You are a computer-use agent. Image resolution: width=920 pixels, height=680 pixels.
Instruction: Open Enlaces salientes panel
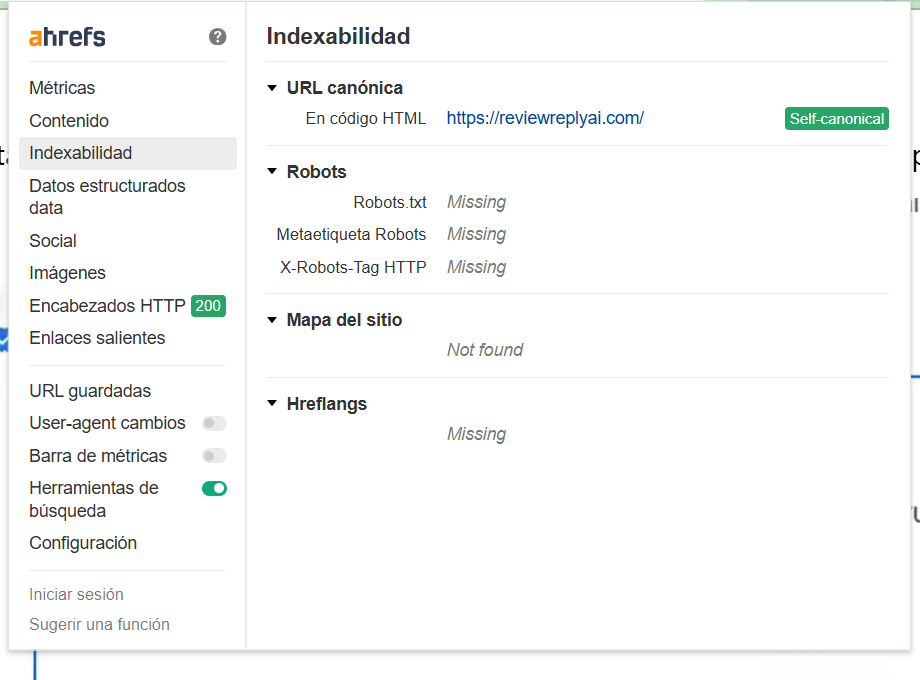click(97, 338)
